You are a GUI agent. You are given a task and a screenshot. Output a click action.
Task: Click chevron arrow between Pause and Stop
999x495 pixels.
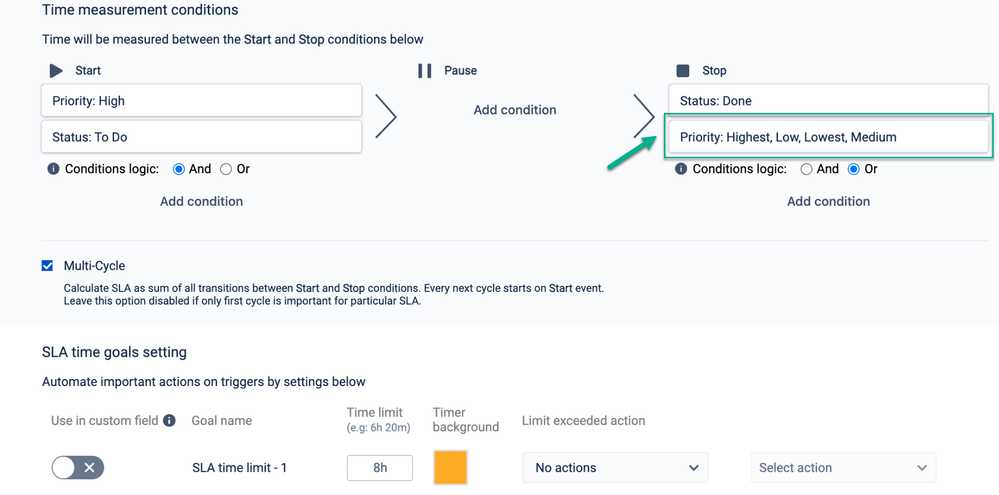click(645, 117)
